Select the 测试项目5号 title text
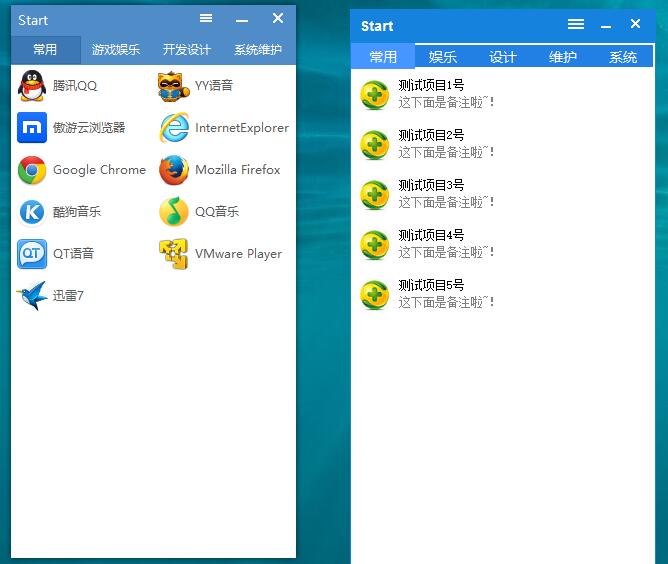This screenshot has height=564, width=668. point(431,285)
